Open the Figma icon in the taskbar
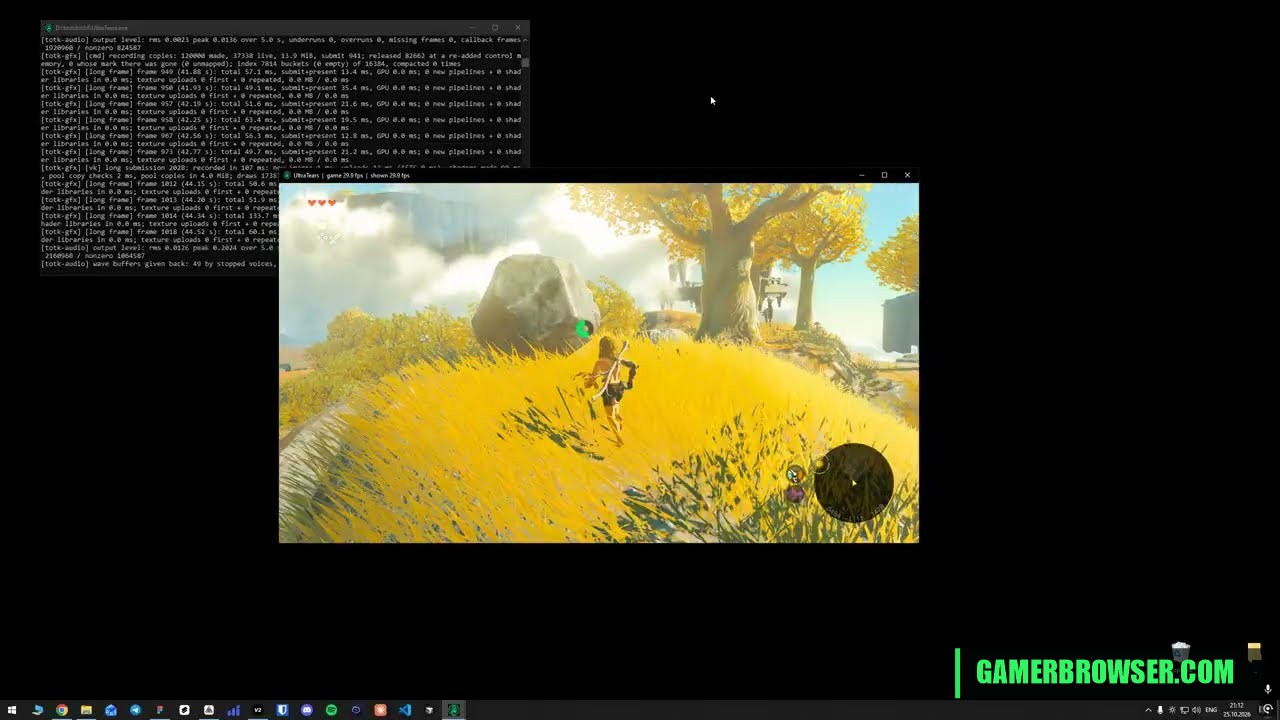Image resolution: width=1280 pixels, height=720 pixels. [160, 710]
